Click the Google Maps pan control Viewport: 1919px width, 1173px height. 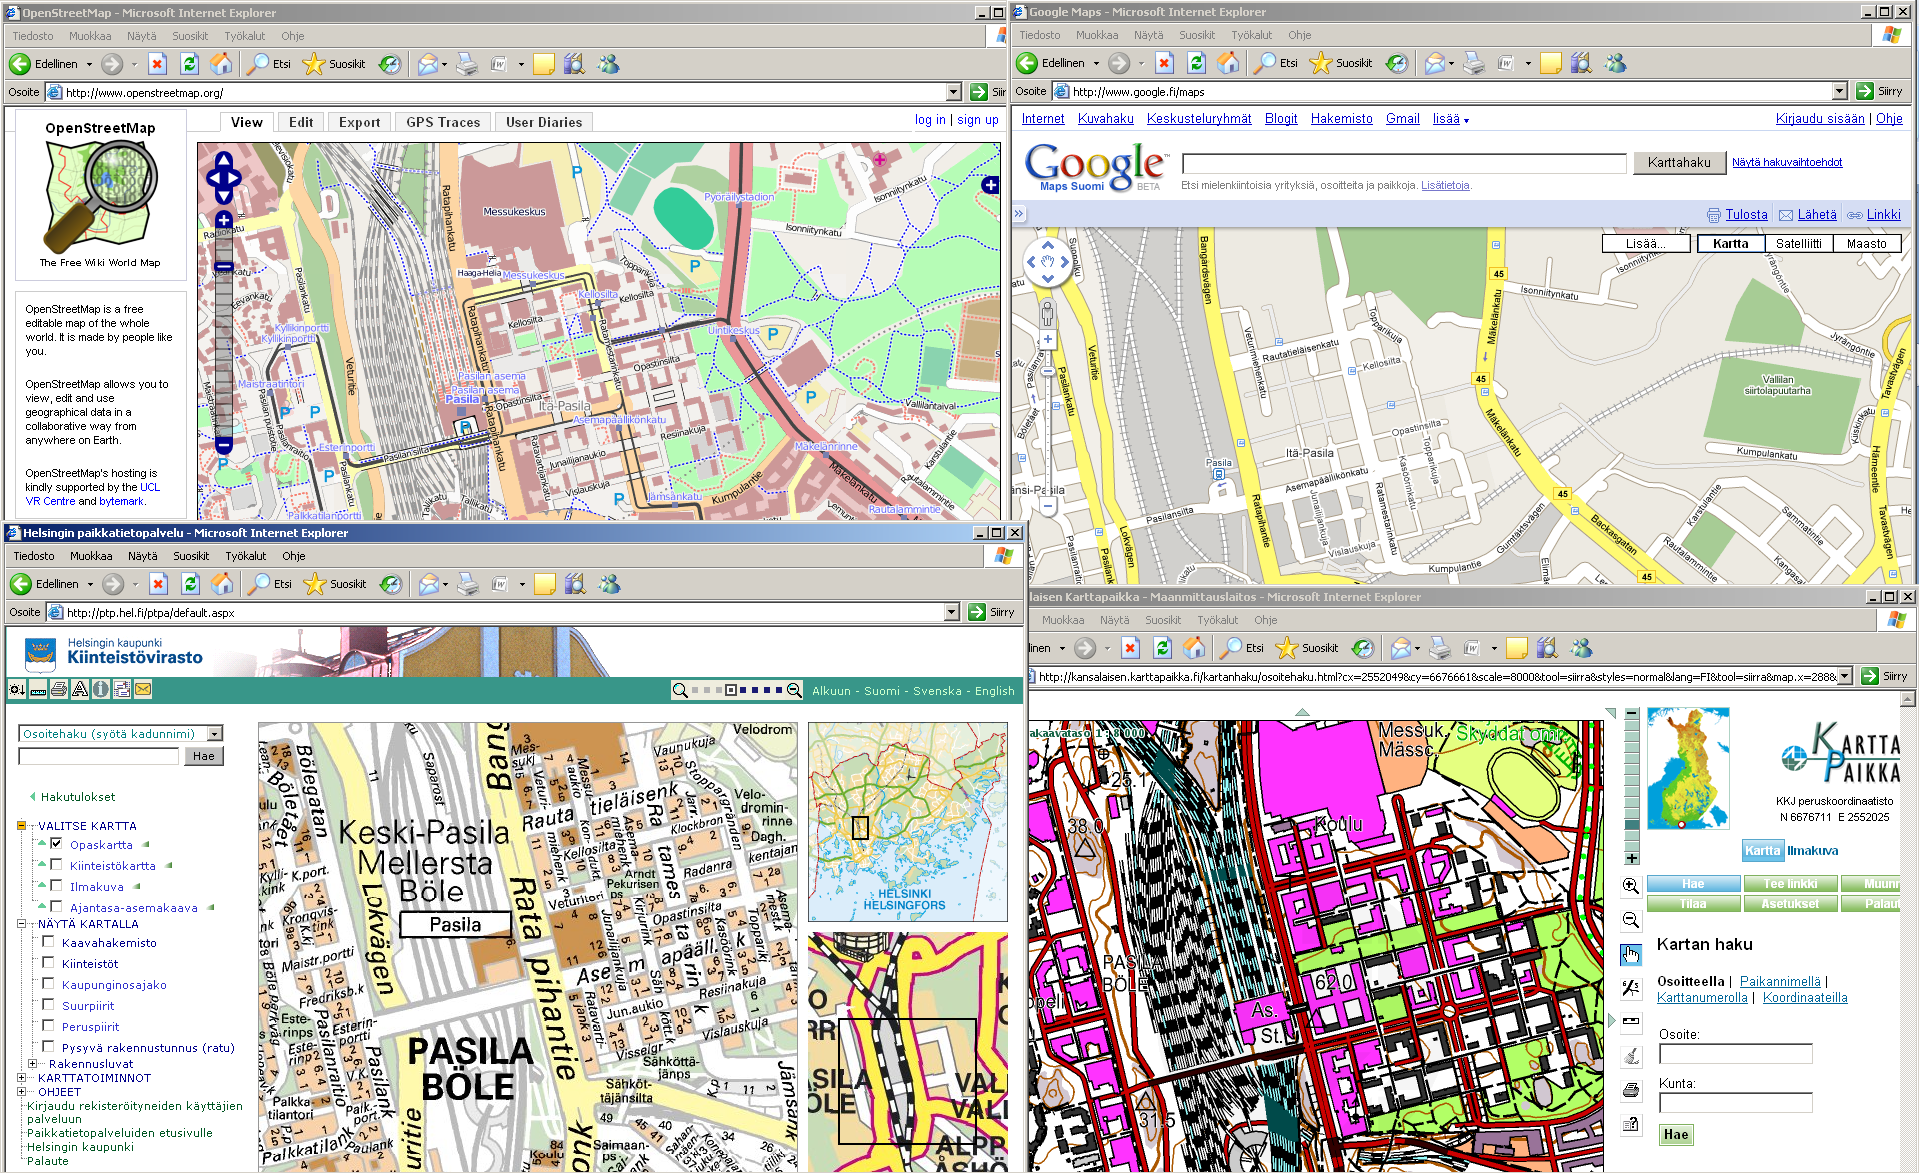pos(1047,262)
